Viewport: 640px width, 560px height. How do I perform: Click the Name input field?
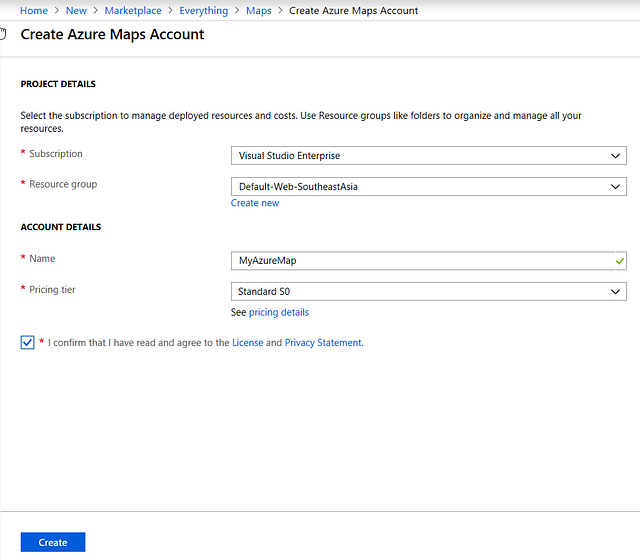[429, 261]
